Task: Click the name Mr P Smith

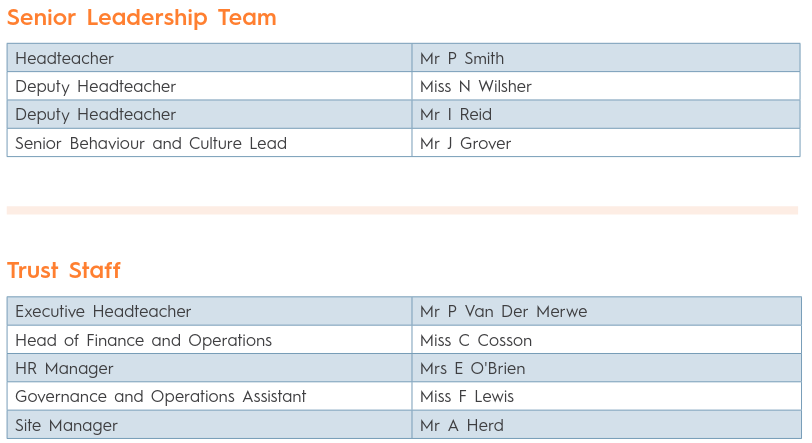Action: pos(462,58)
